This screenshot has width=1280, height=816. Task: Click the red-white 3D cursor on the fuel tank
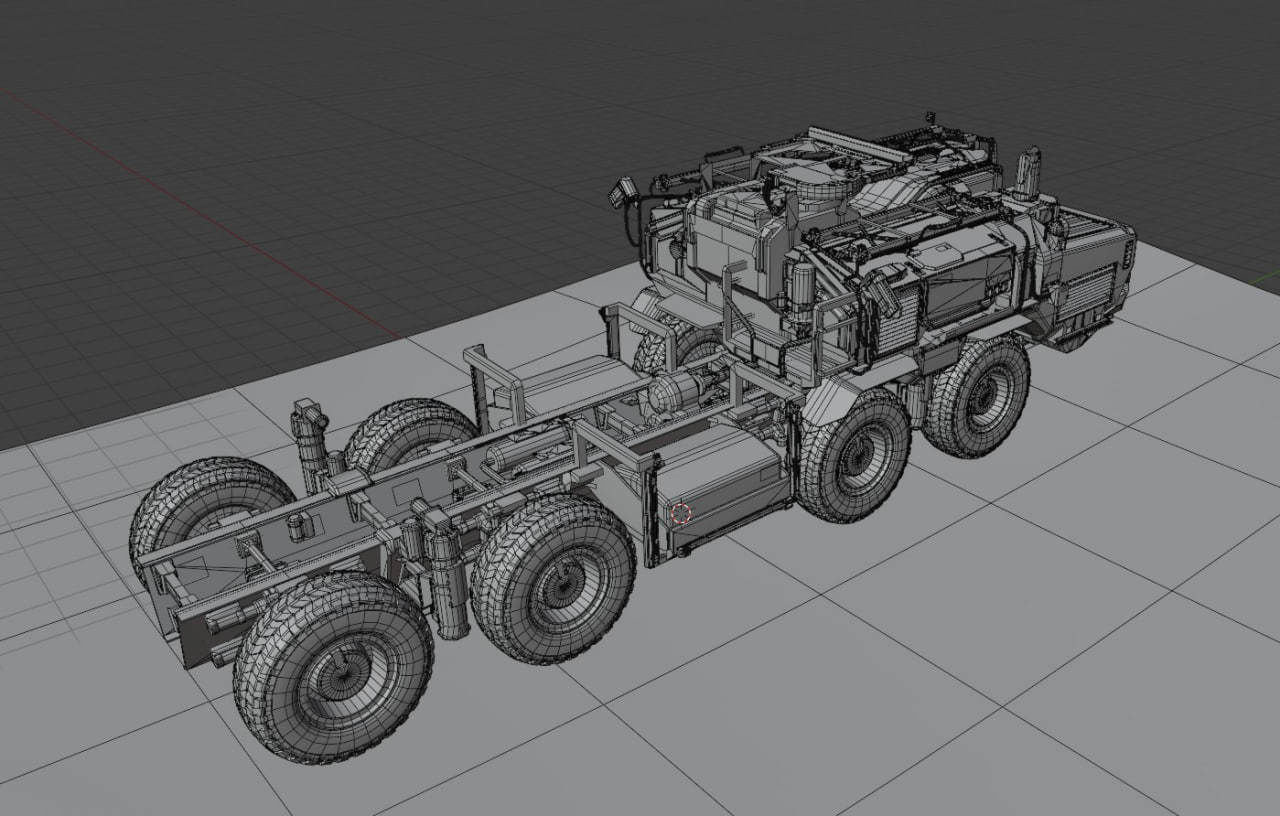click(x=680, y=514)
